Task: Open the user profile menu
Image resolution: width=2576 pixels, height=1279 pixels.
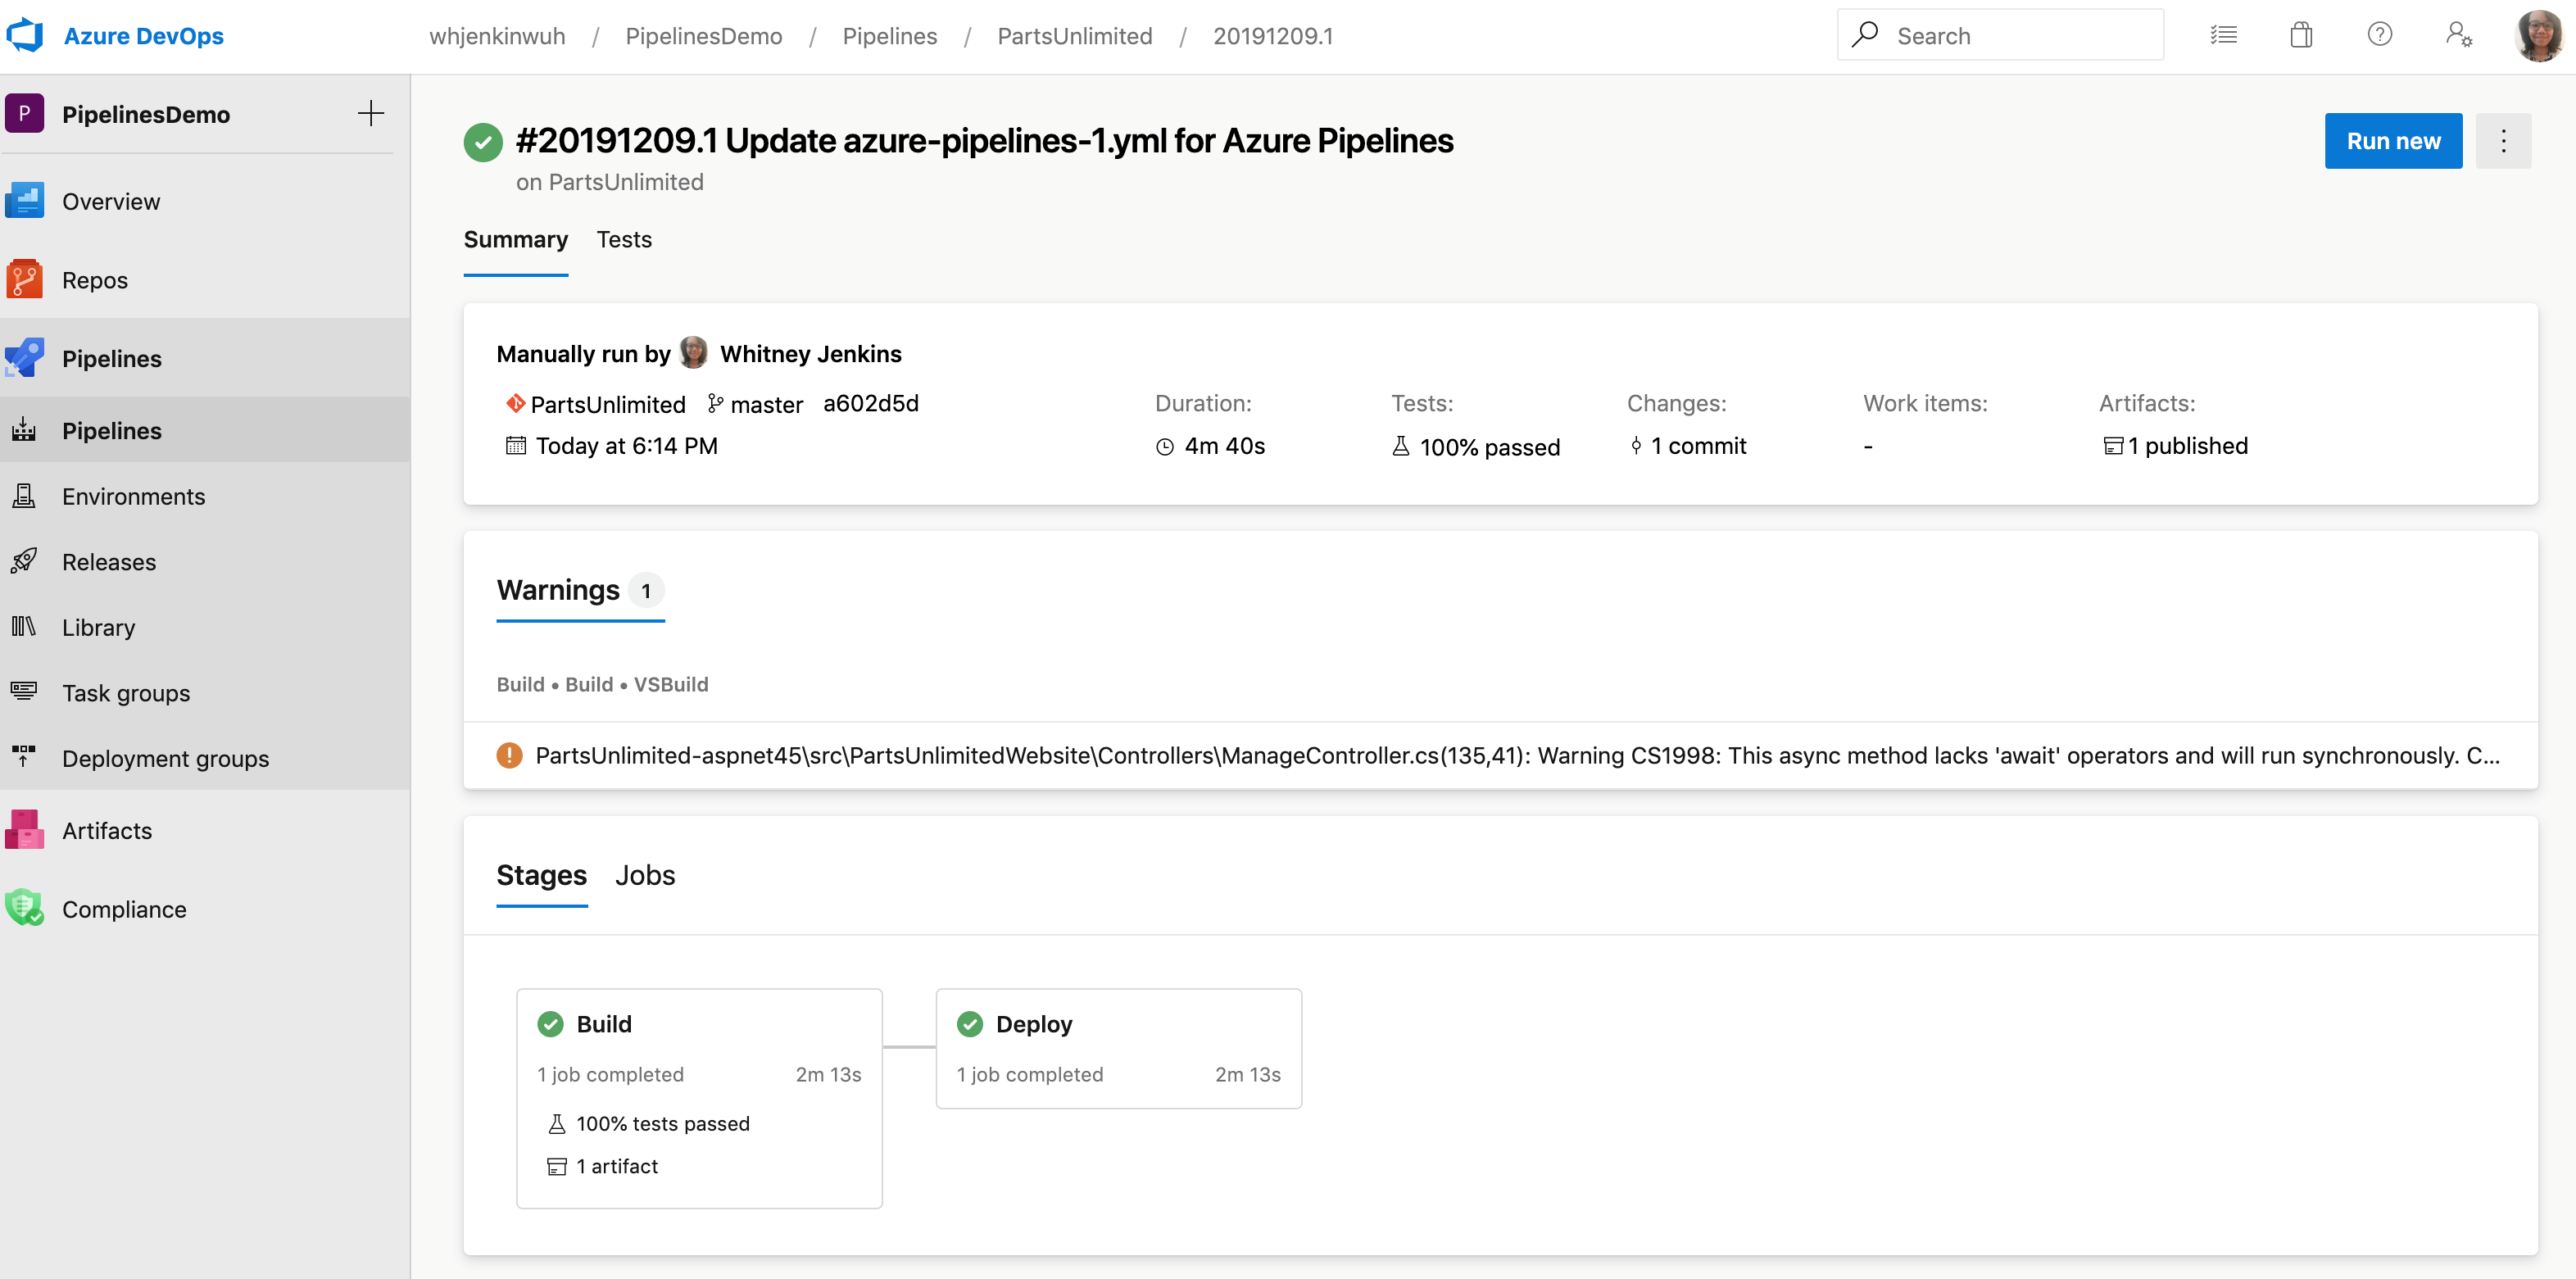Action: (2535, 36)
